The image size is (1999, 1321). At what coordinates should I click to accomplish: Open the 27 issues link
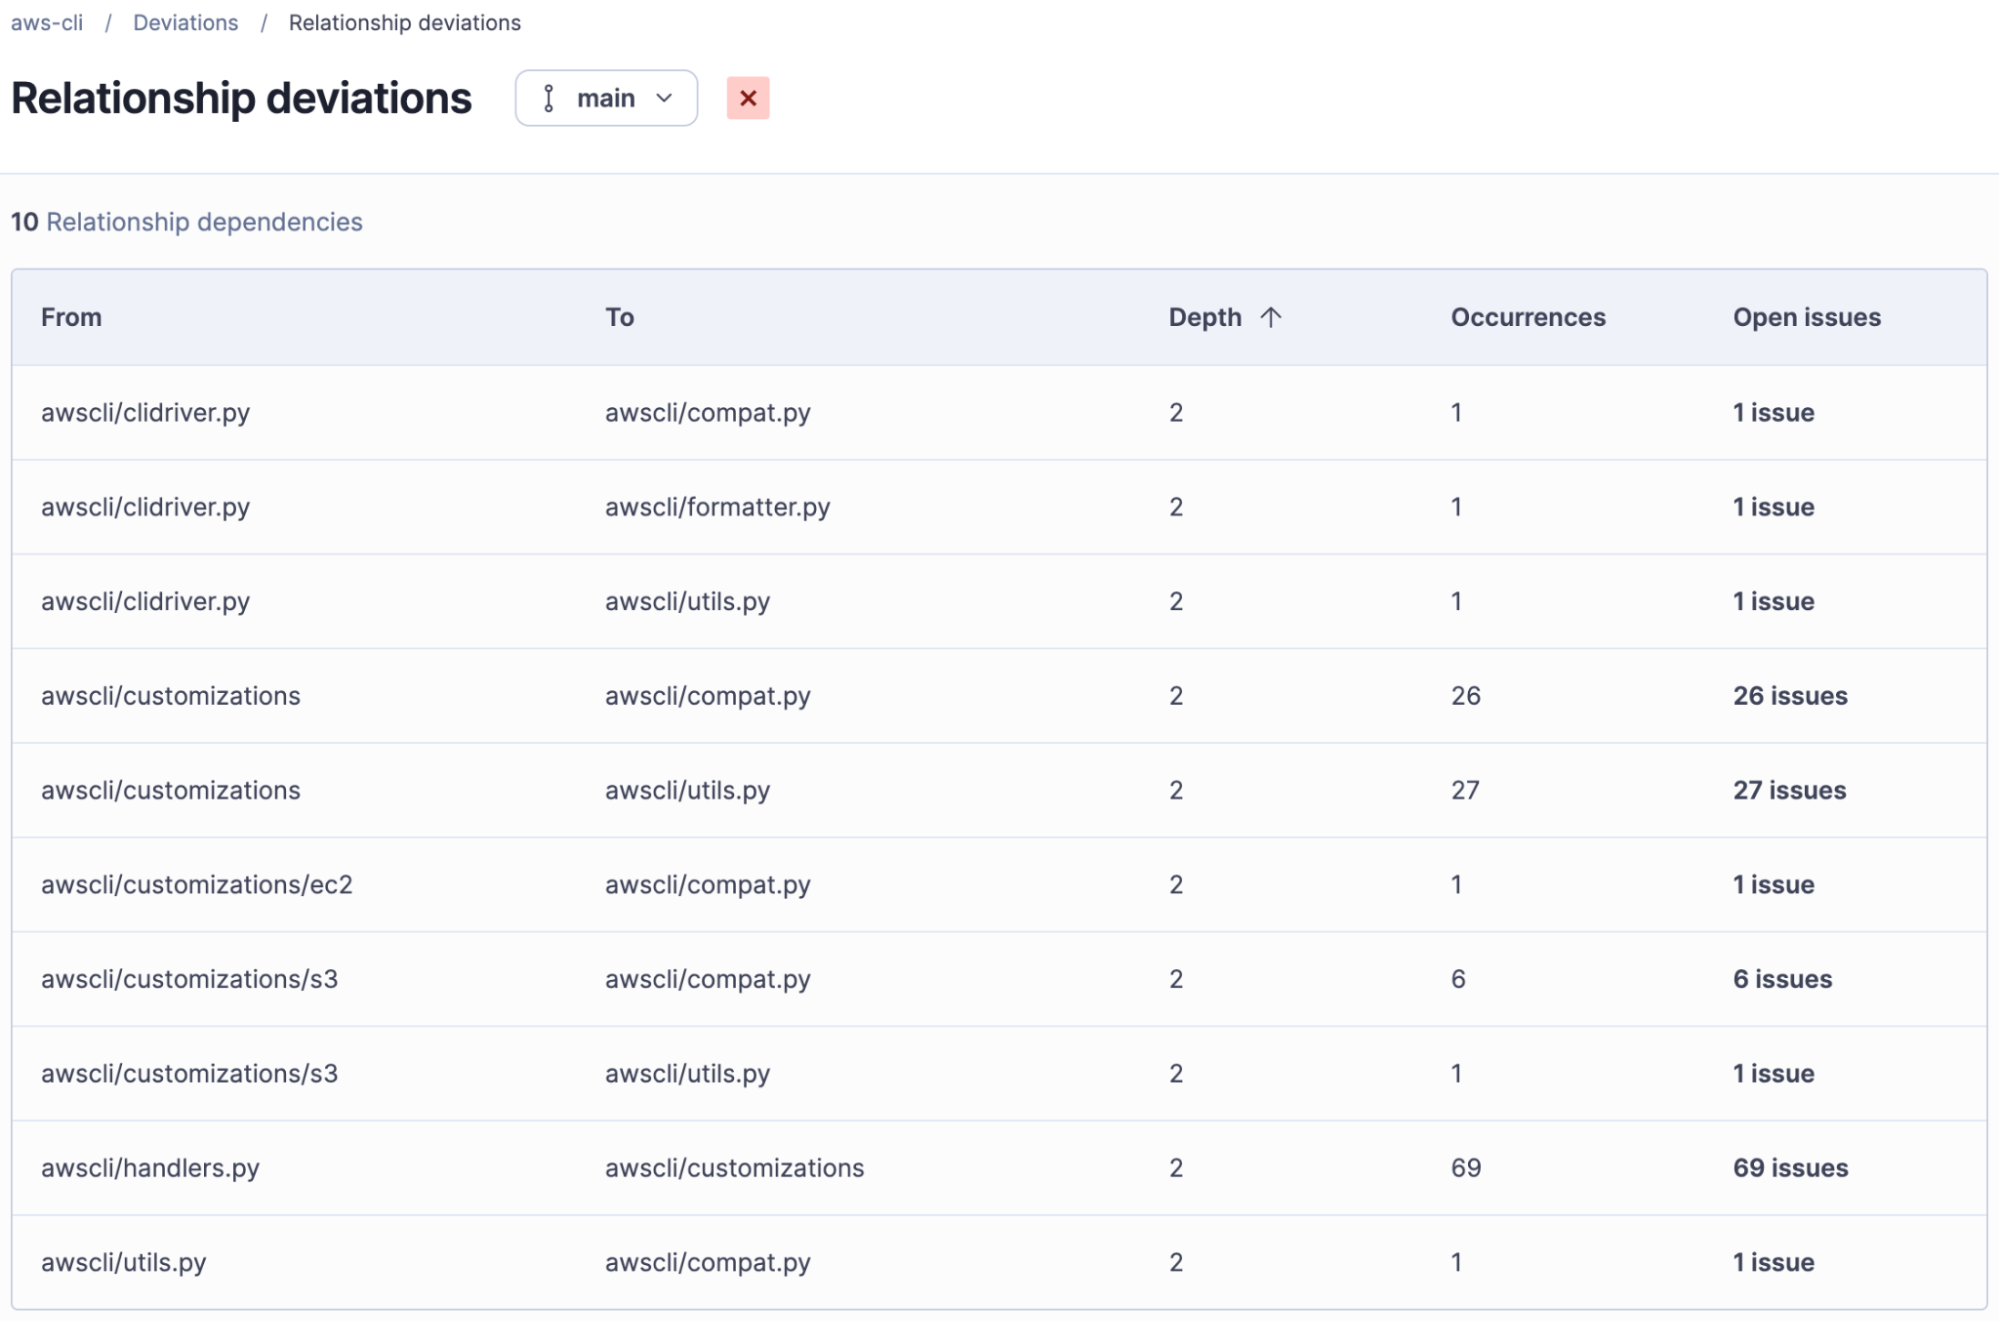(1790, 790)
